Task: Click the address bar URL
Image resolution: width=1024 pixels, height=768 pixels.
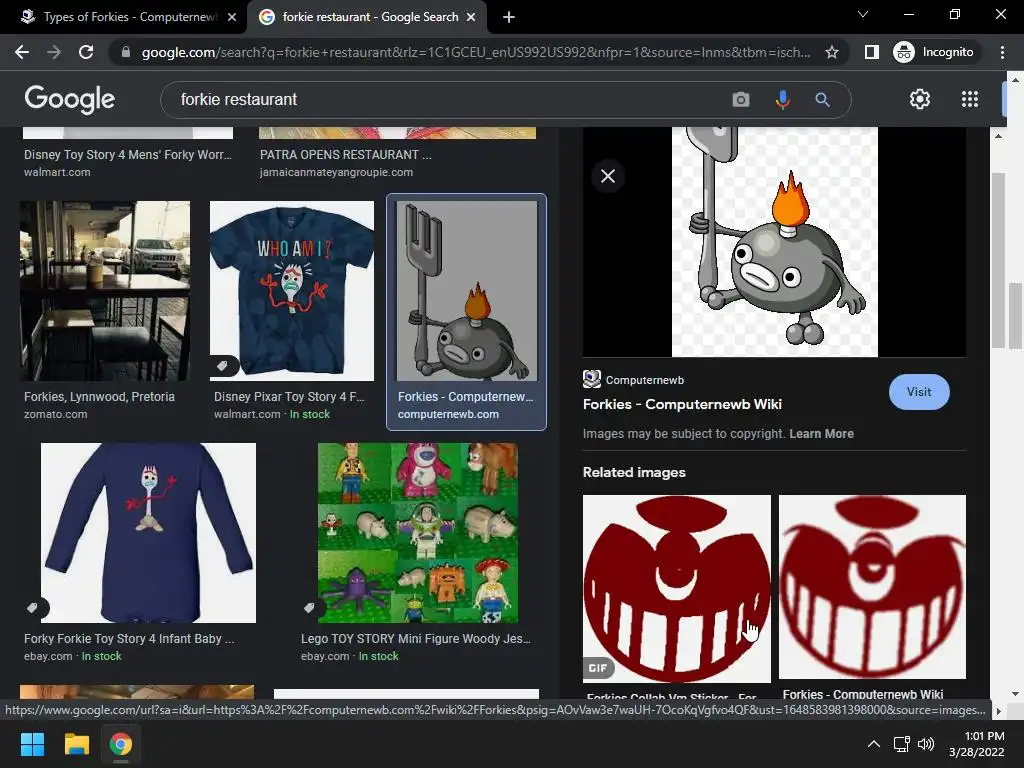Action: pyautogui.click(x=475, y=52)
